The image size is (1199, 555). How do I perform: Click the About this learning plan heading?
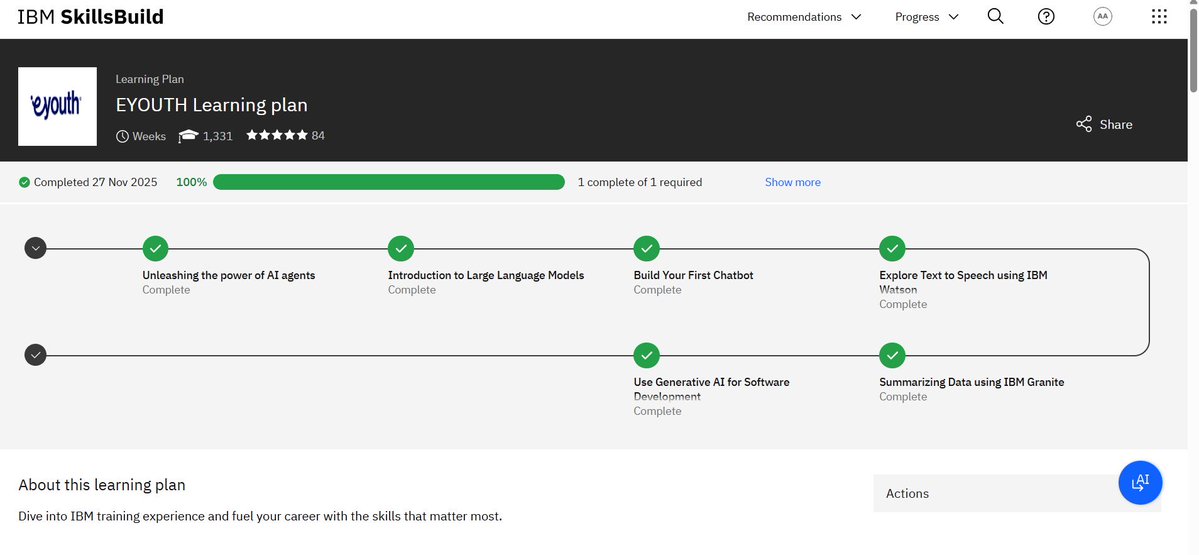coord(102,485)
